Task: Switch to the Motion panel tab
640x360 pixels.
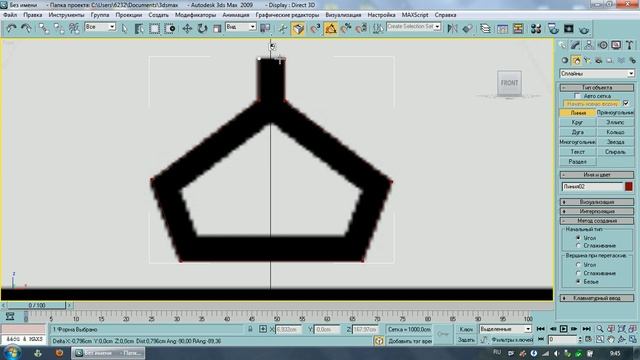Action: pyautogui.click(x=603, y=45)
